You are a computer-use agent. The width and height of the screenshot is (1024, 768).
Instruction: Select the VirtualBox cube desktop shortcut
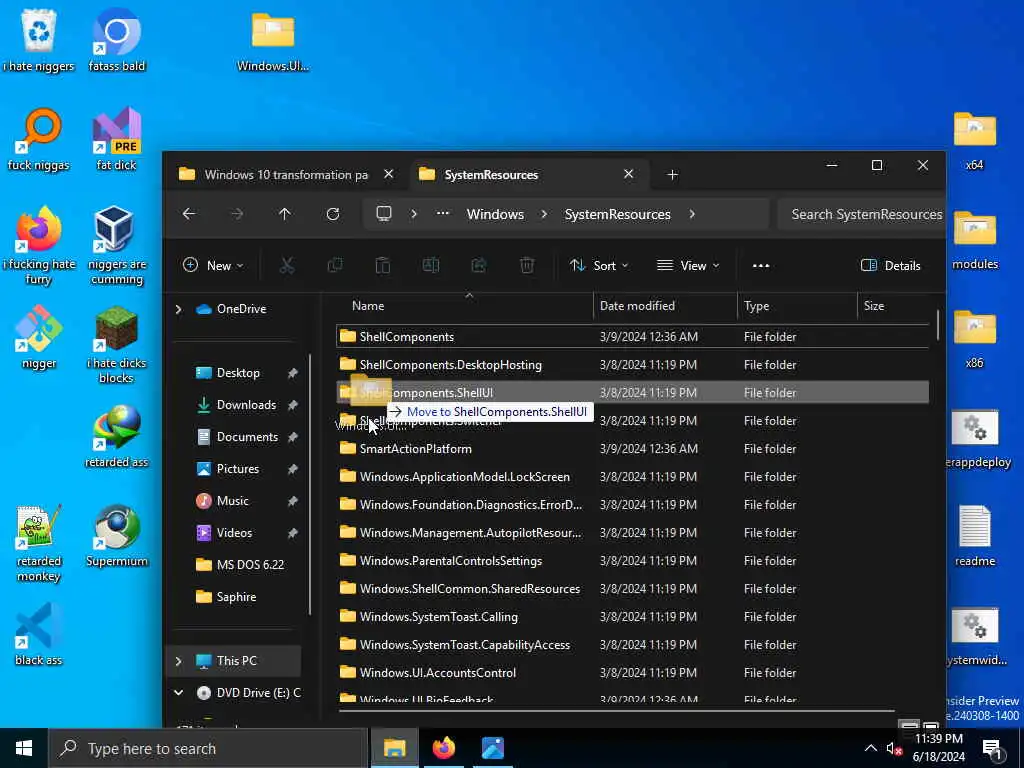click(x=117, y=245)
